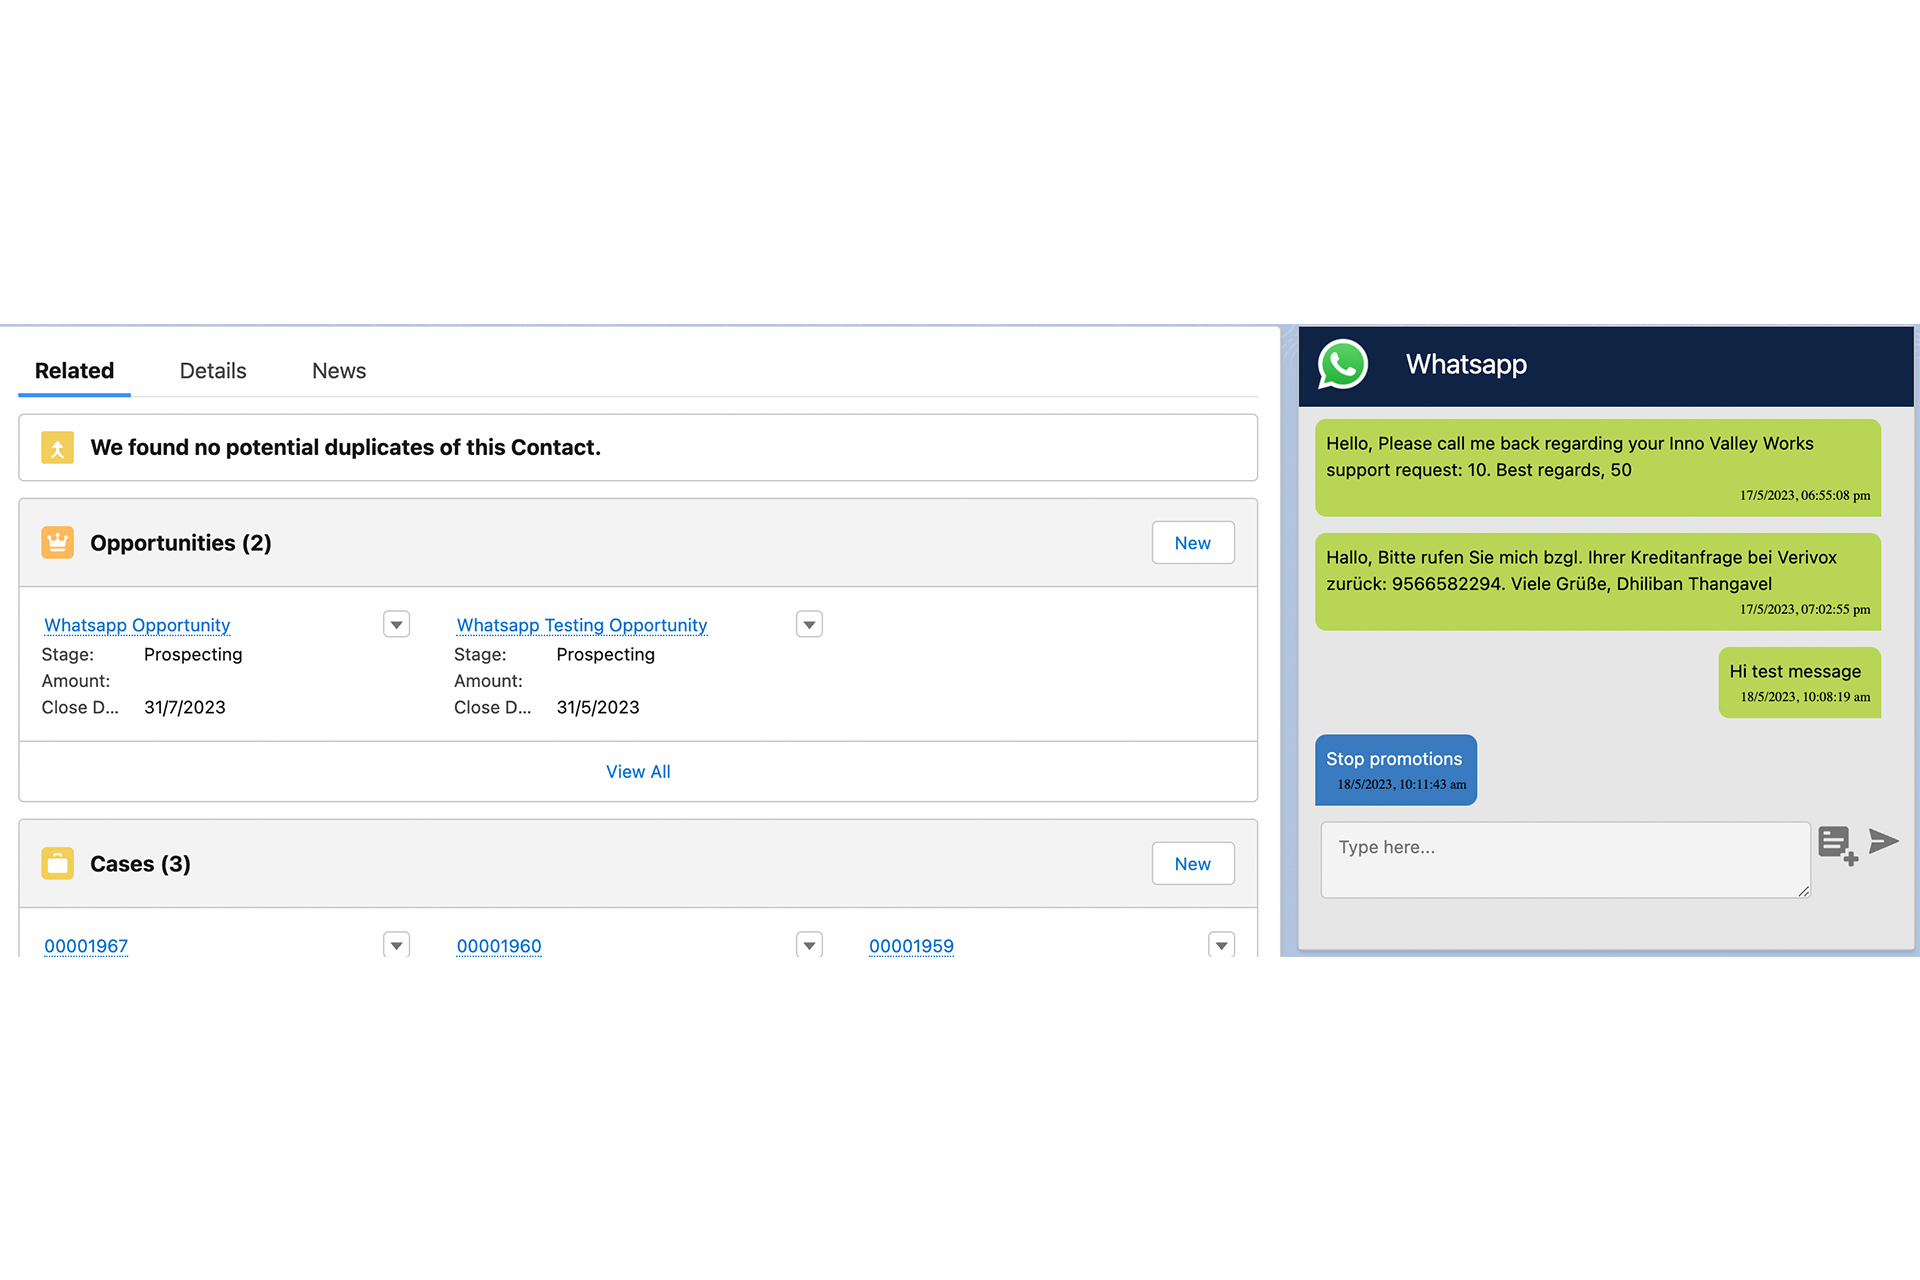Click timestamp 17/5/2023, 06:55:08 pm

tap(1805, 496)
